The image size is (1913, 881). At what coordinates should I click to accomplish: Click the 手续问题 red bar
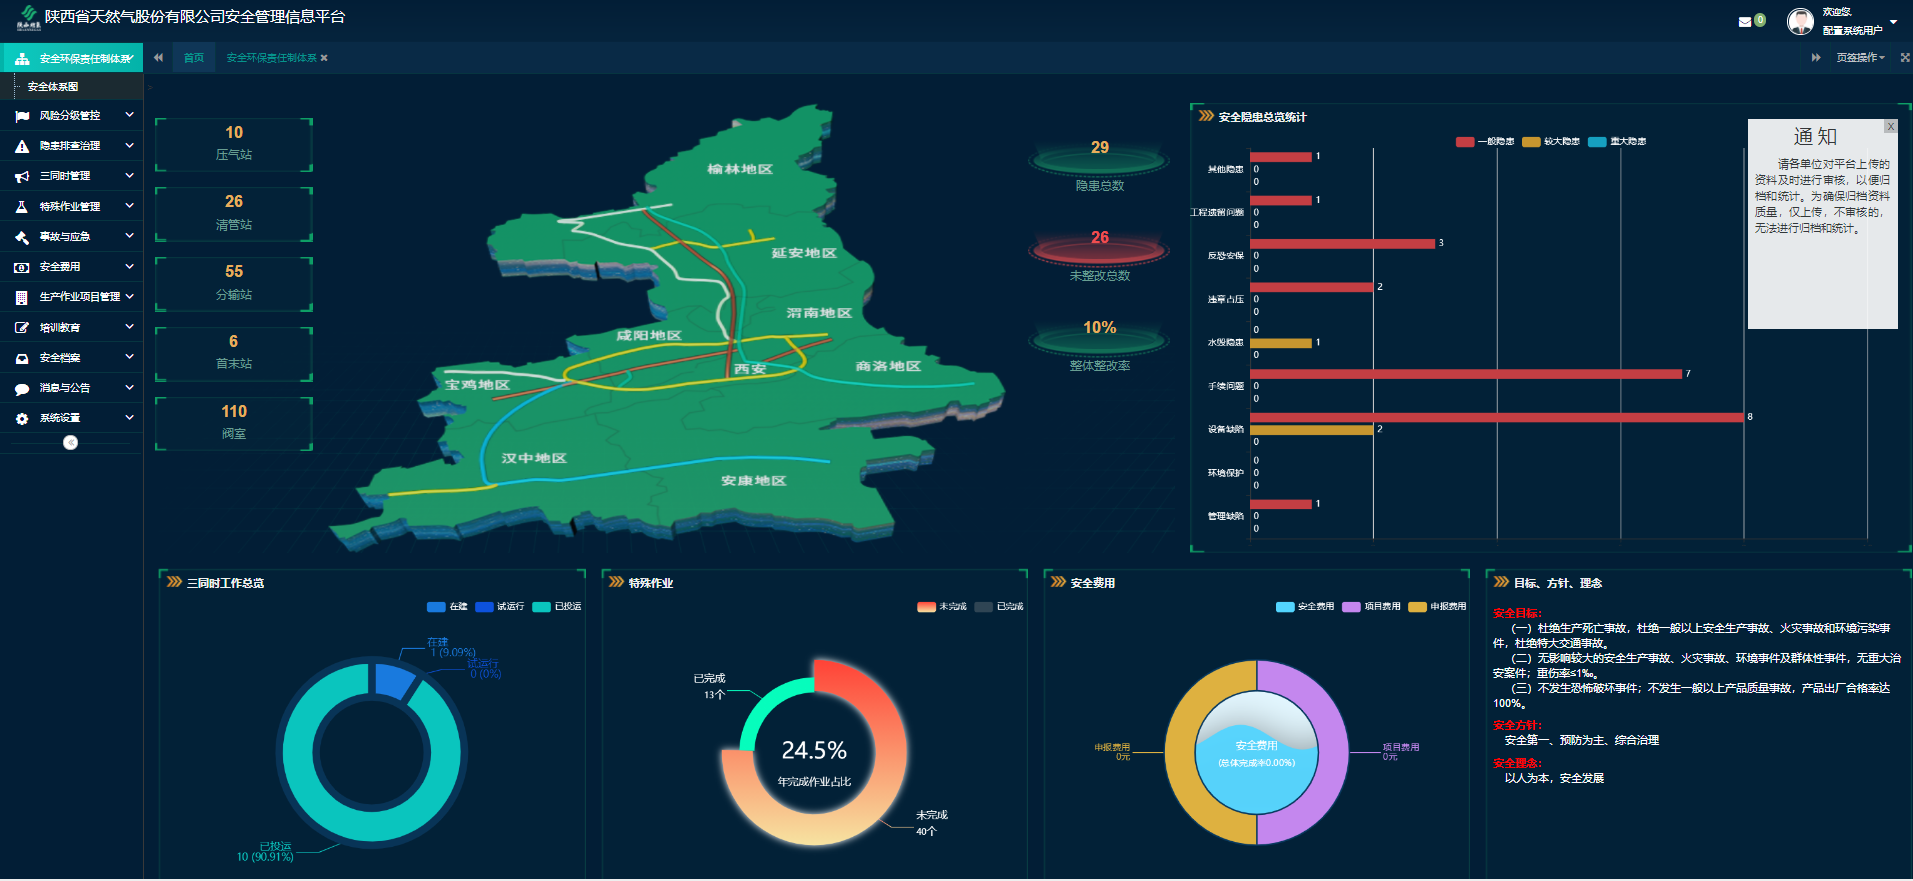coord(1466,374)
